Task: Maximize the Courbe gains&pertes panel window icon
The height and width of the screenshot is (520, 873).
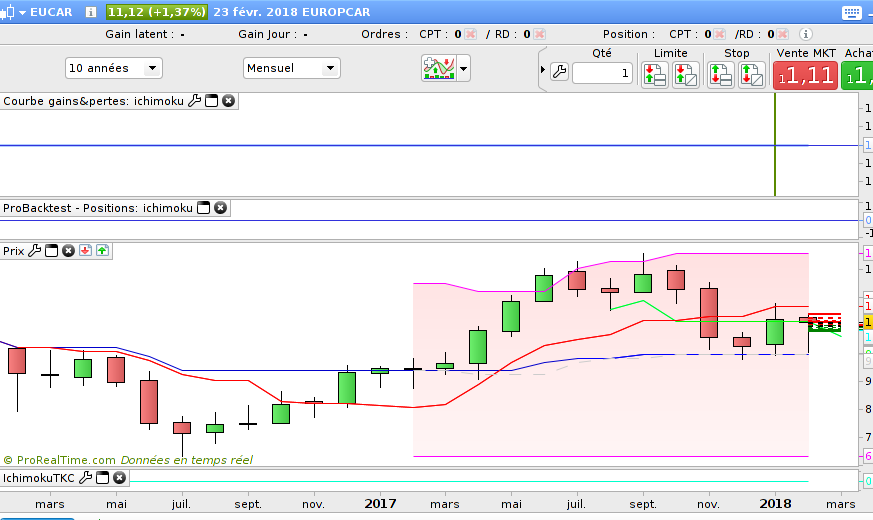Action: tap(212, 101)
